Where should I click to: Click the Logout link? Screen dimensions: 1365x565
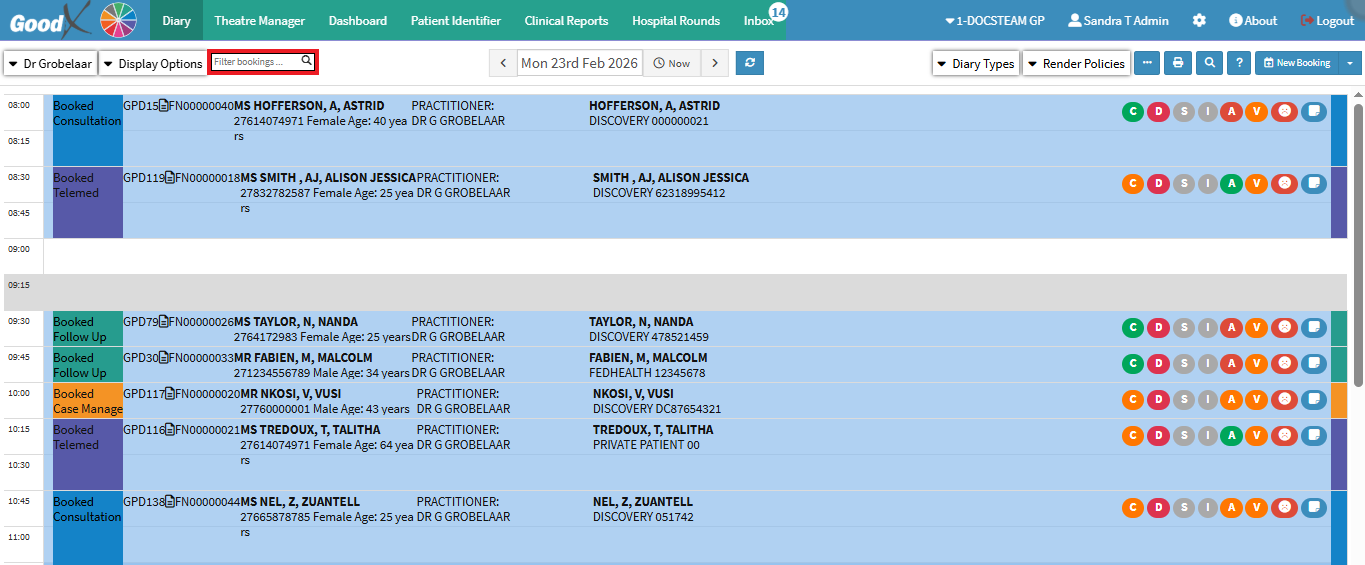(1328, 20)
